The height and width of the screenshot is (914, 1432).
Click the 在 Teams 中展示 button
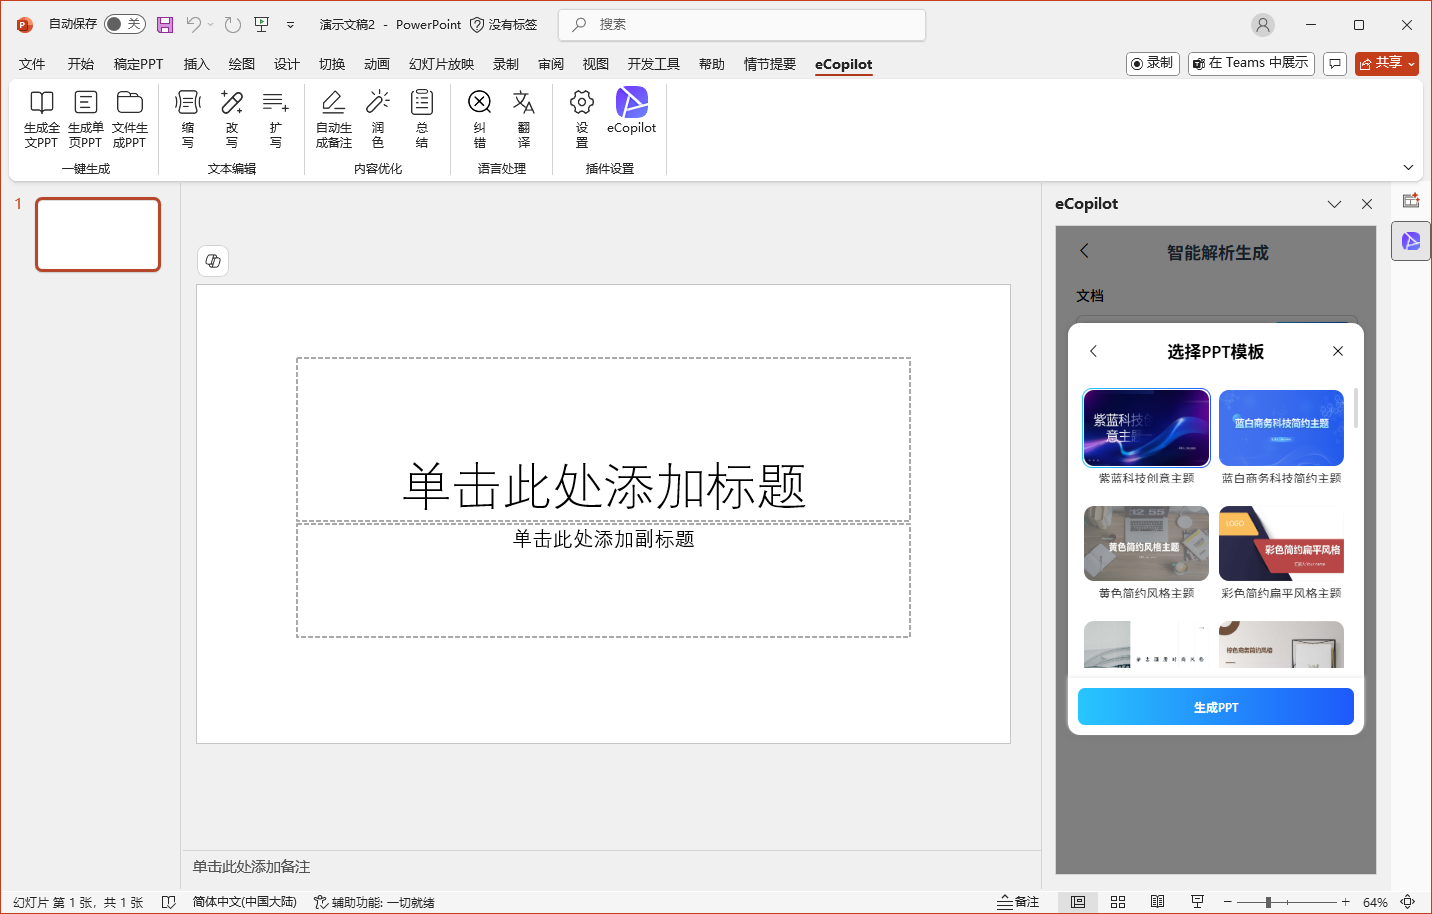[1251, 63]
